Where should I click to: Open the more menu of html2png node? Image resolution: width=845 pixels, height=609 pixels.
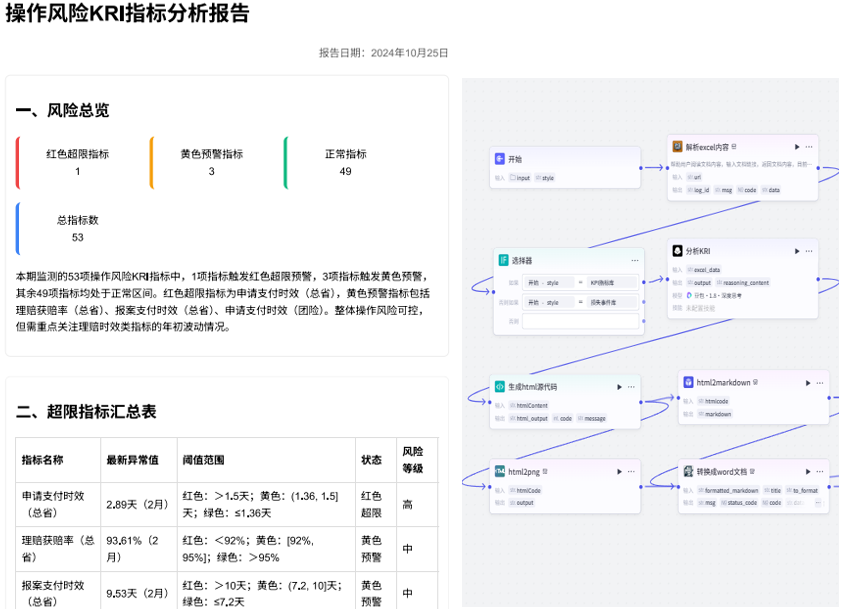(x=631, y=472)
